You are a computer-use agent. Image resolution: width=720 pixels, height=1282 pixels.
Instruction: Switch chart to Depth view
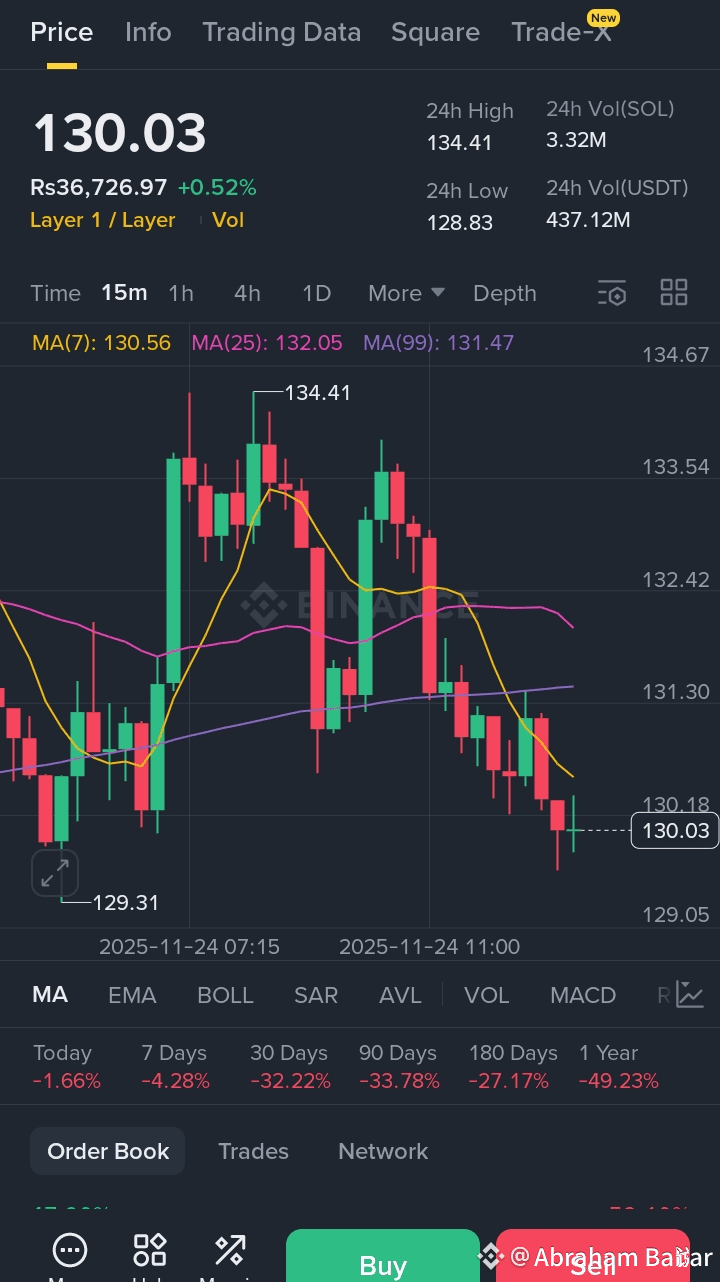point(505,293)
